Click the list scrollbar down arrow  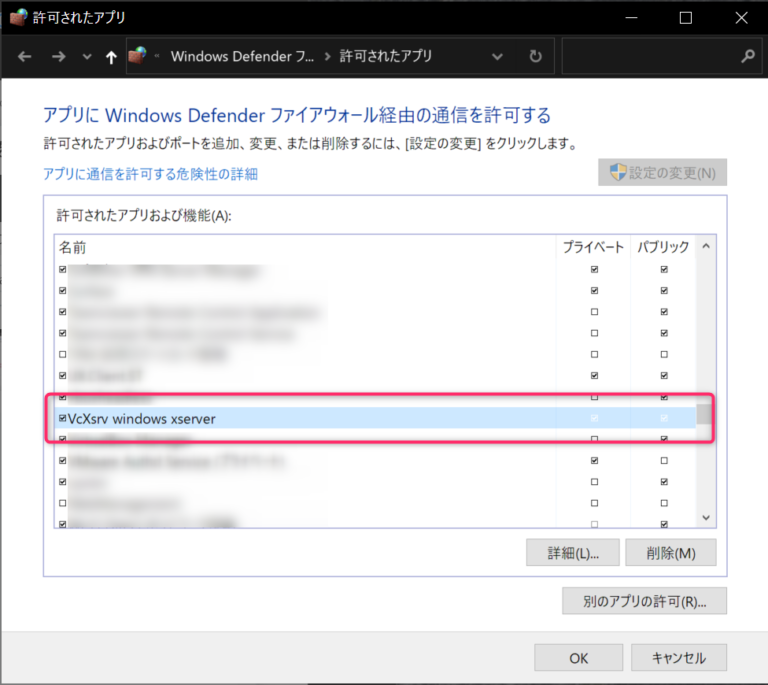pos(706,518)
